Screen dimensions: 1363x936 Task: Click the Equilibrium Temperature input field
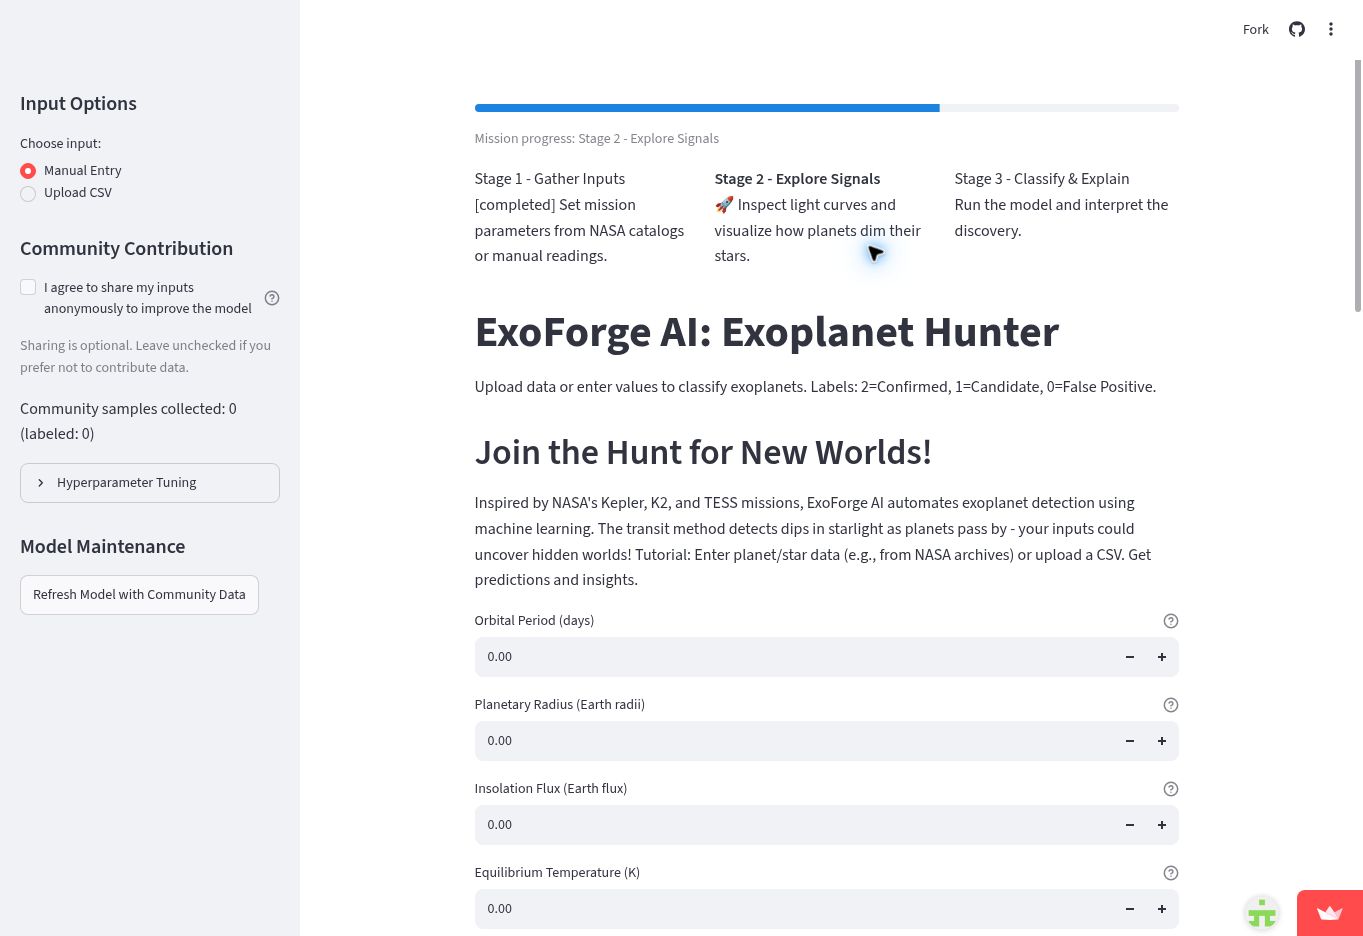pyautogui.click(x=794, y=909)
